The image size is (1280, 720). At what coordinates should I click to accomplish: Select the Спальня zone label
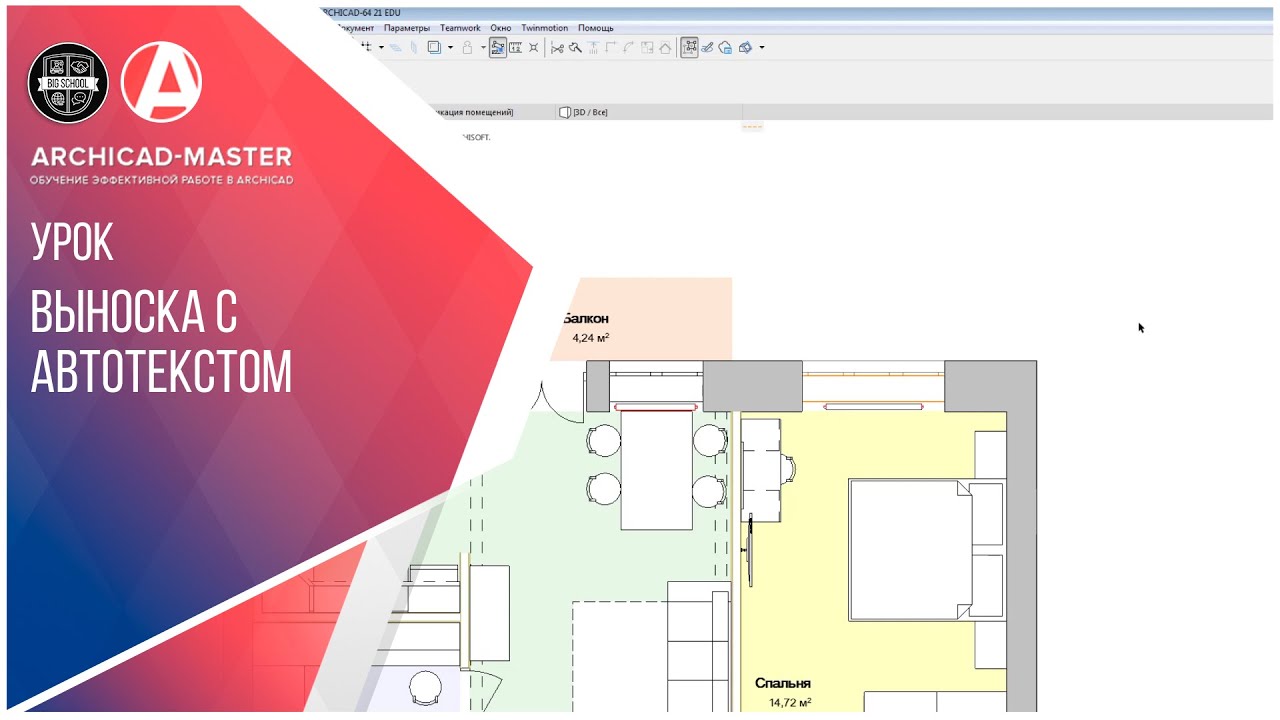tap(783, 684)
